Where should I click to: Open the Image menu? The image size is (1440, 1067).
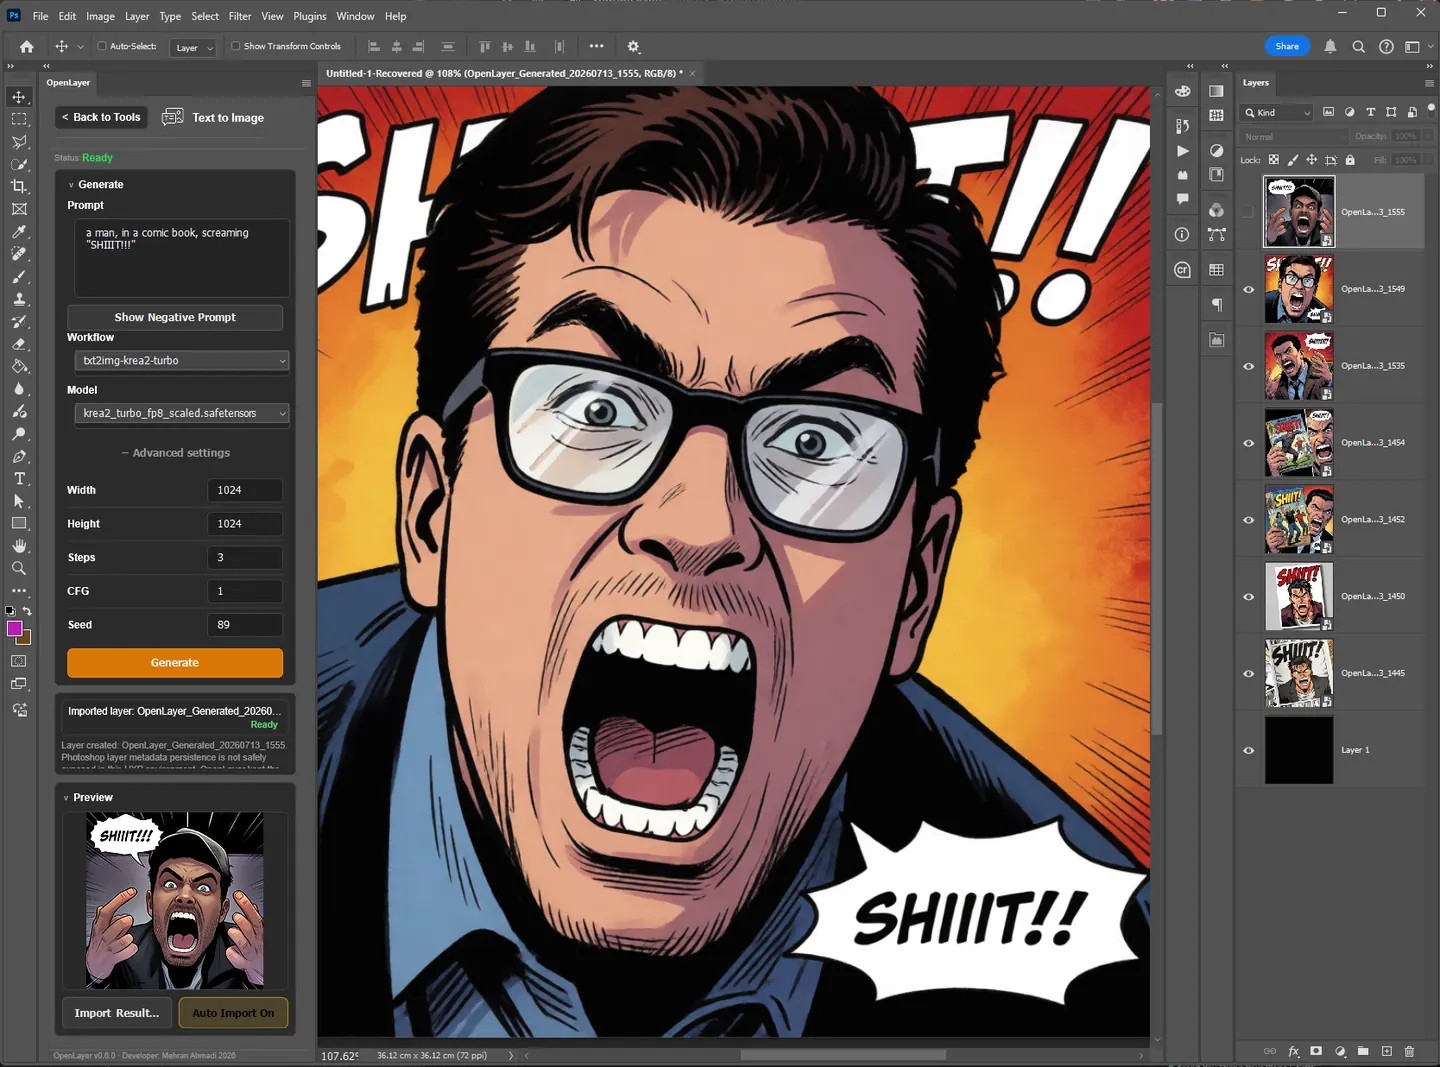(100, 16)
